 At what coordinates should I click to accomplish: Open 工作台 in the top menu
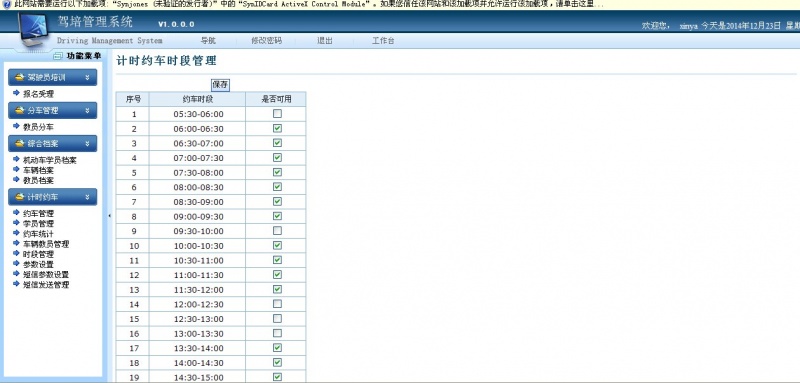click(383, 41)
